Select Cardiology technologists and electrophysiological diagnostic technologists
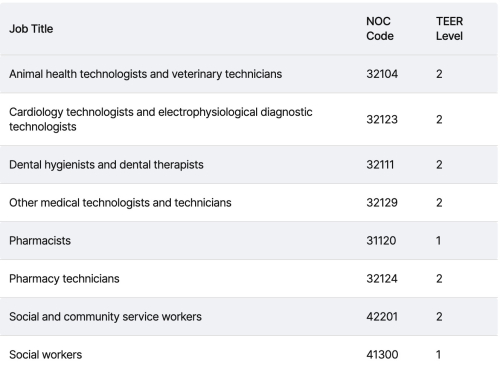 (x=161, y=119)
